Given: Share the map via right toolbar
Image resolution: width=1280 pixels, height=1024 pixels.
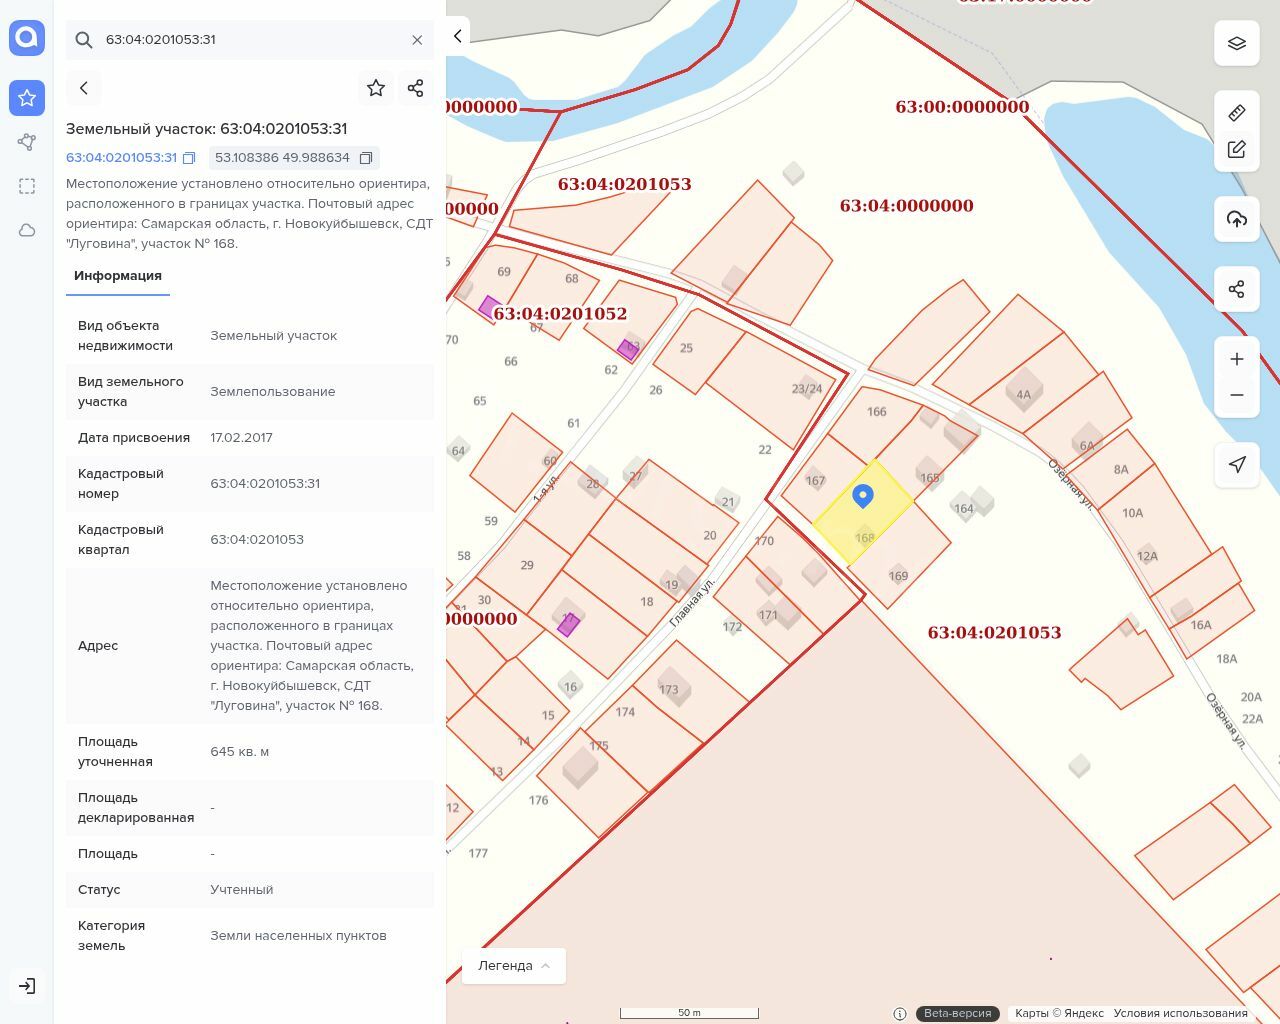Looking at the screenshot, I should [1237, 289].
